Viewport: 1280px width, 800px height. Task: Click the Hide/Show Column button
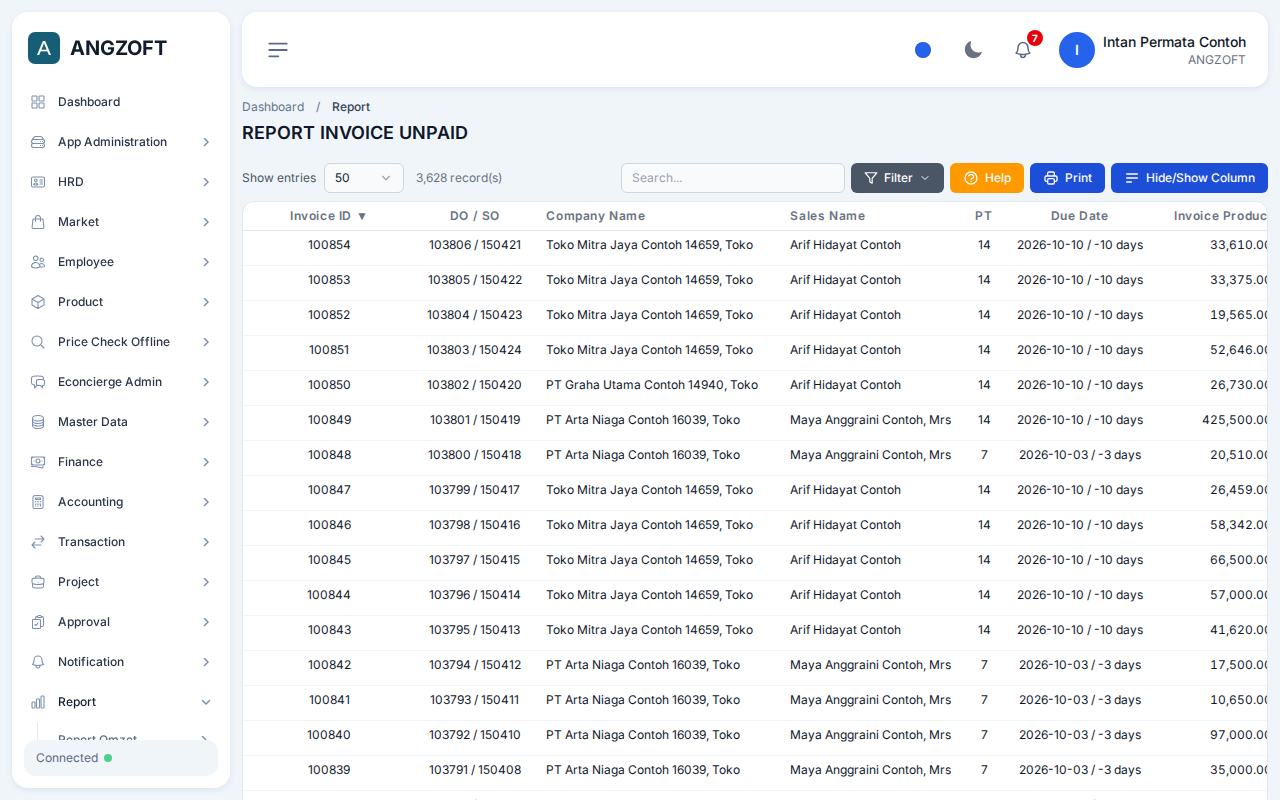[1189, 178]
